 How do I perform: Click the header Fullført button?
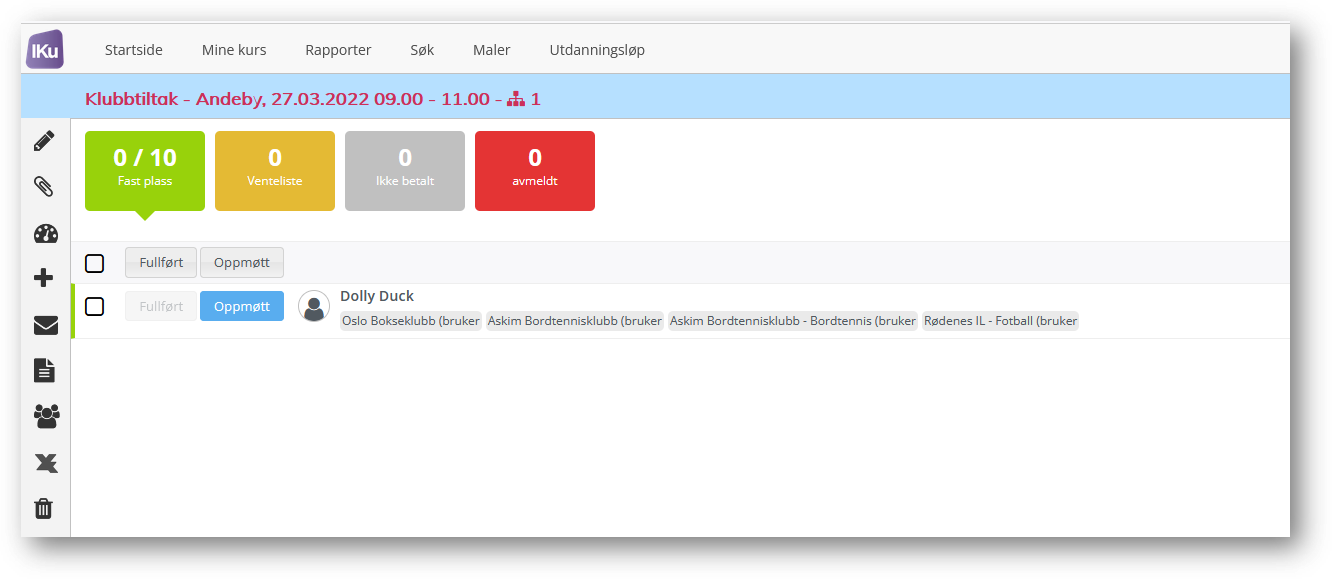click(161, 263)
